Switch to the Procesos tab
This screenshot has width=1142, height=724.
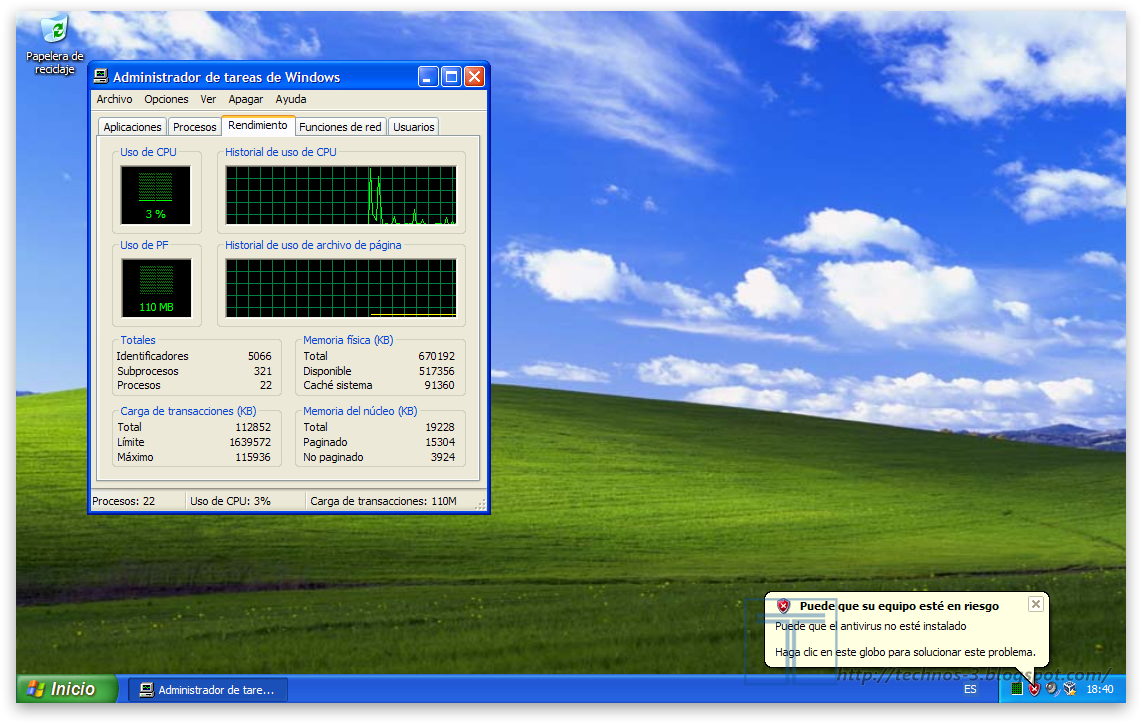click(194, 126)
